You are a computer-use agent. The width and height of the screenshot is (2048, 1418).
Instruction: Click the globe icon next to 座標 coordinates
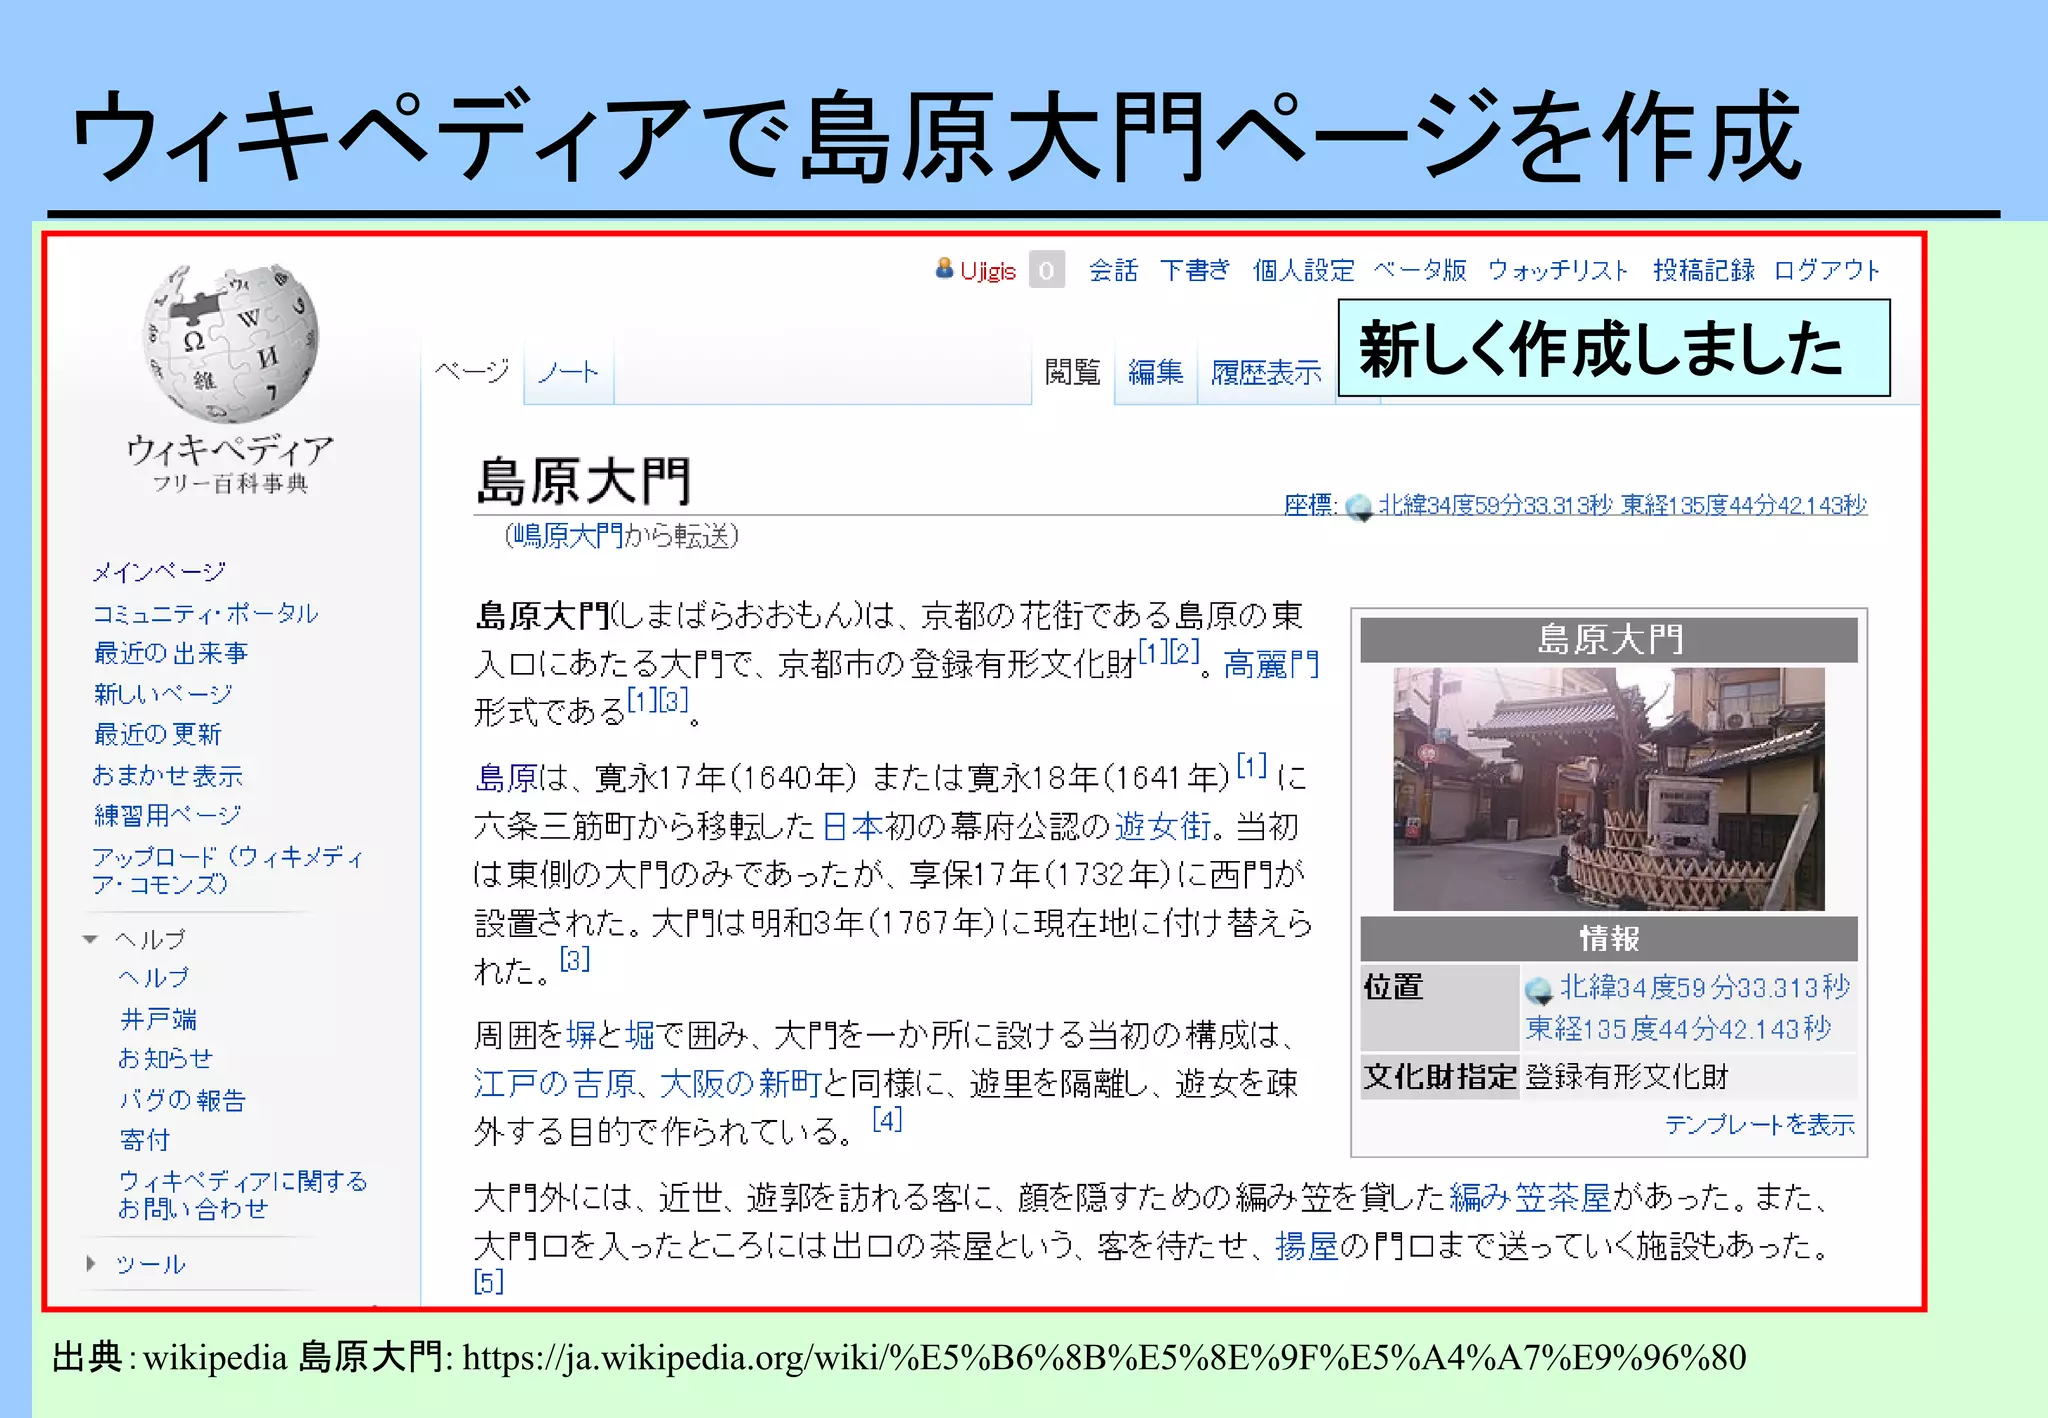1358,508
